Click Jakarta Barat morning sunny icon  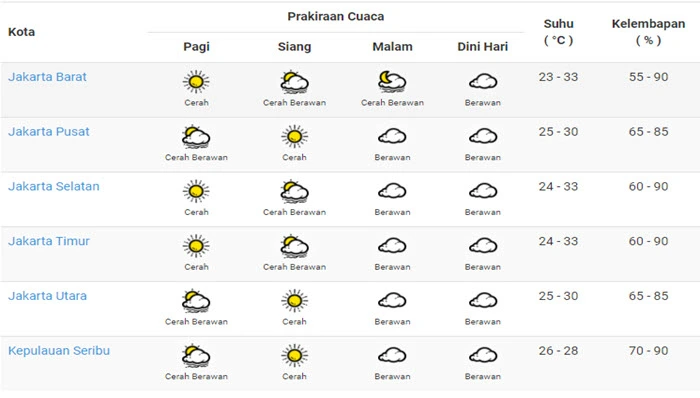pos(196,82)
